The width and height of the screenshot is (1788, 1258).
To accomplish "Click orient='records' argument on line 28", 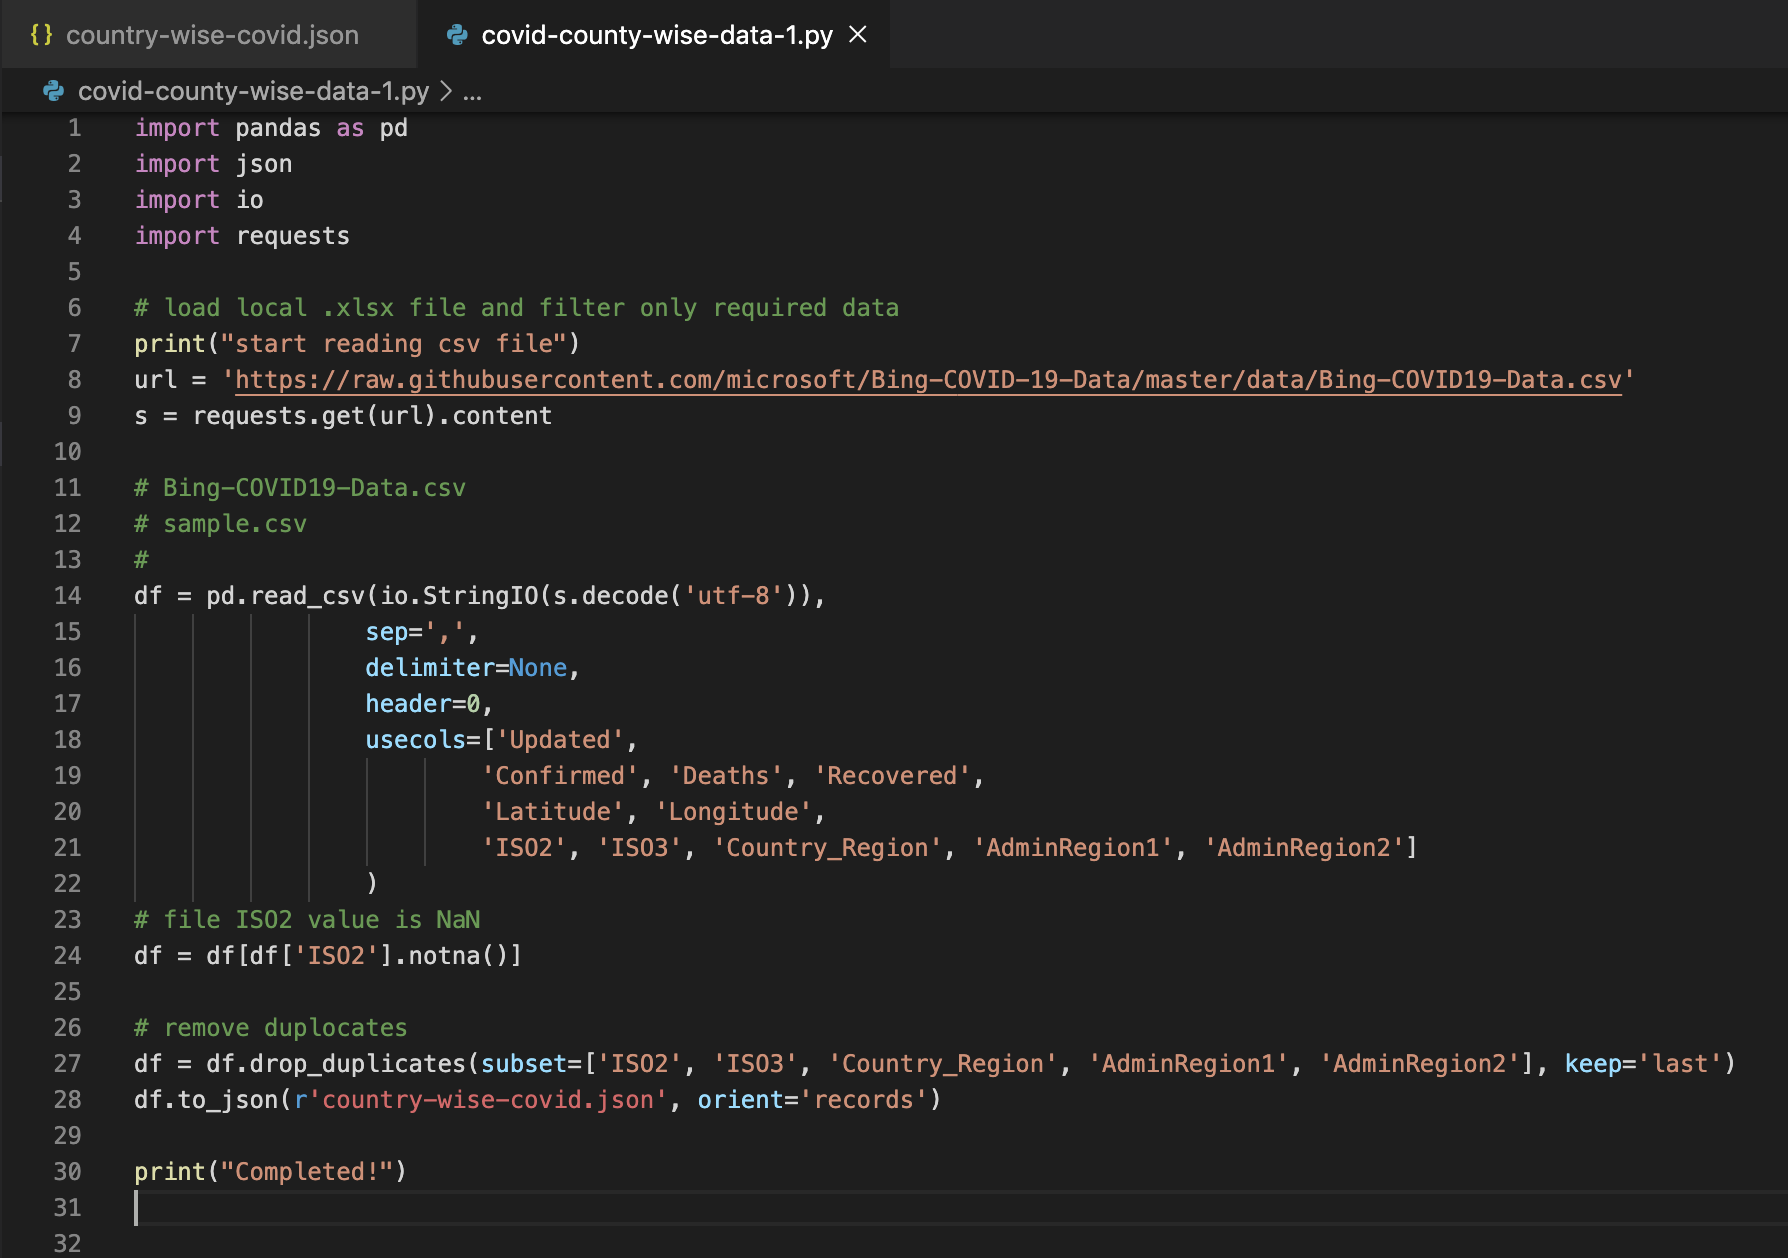I will coord(812,1100).
